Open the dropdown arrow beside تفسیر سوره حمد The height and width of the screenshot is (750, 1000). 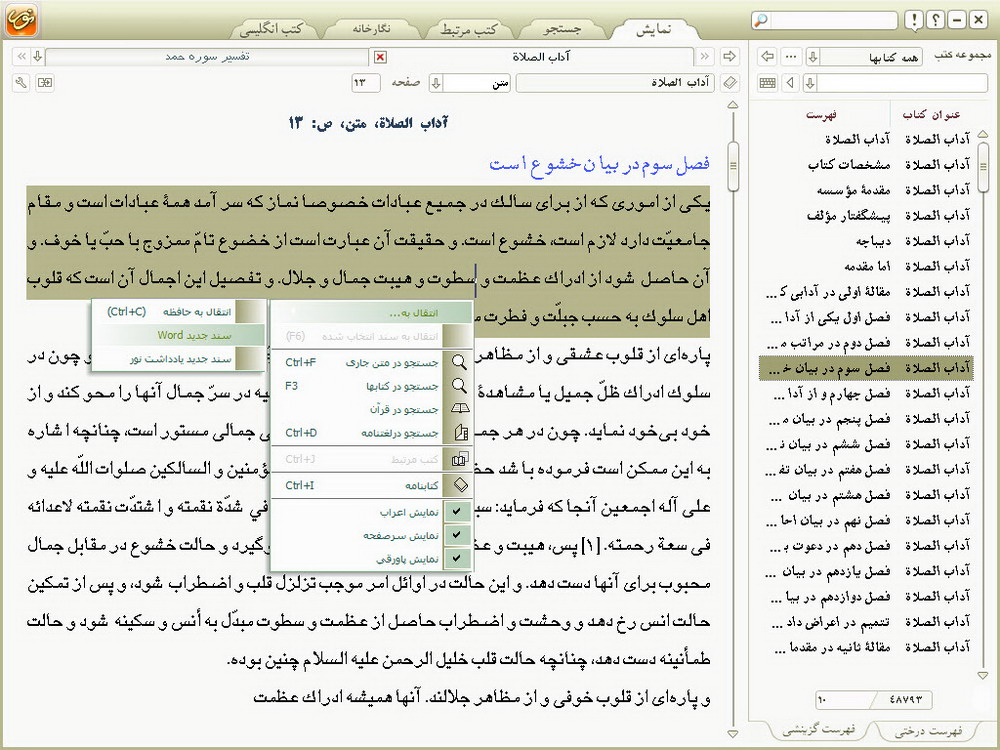click(38, 57)
